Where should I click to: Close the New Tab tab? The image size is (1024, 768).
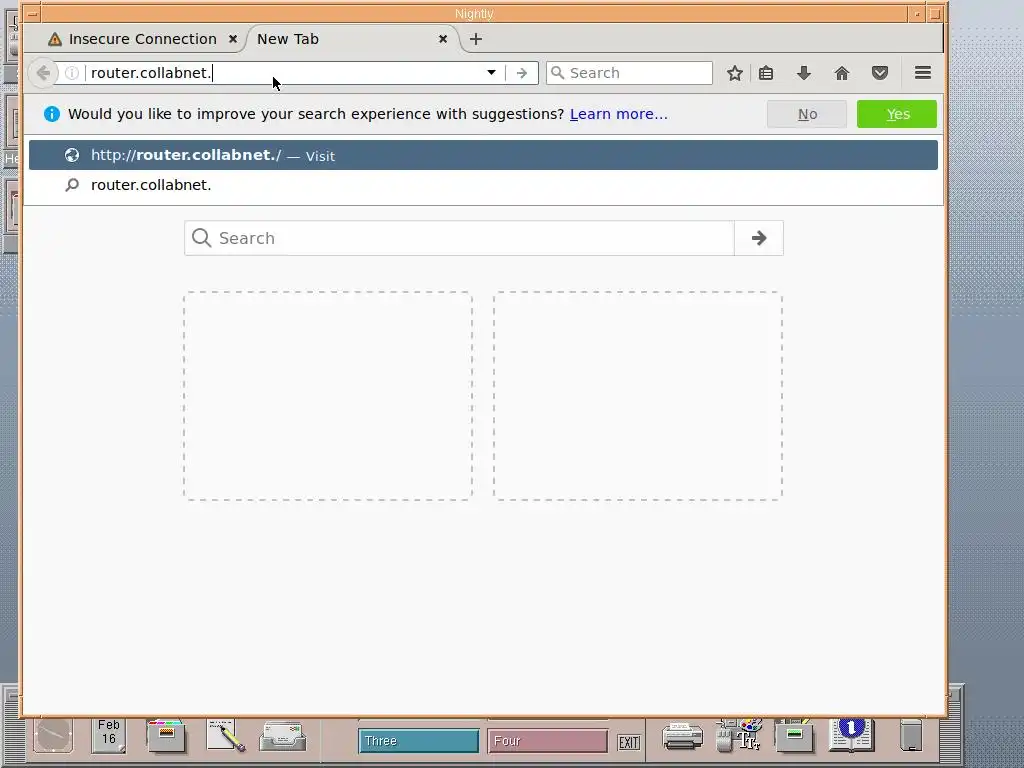click(x=443, y=39)
